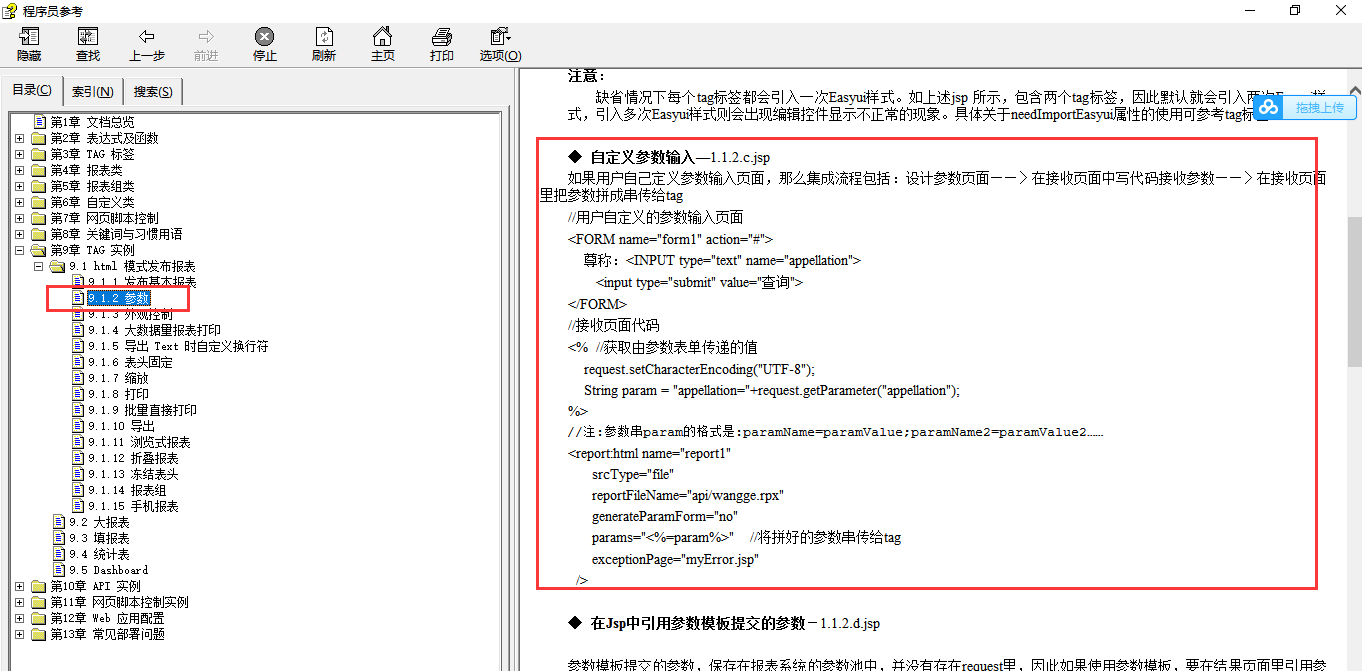Select 9.1.3 外观控制 topic

130,314
